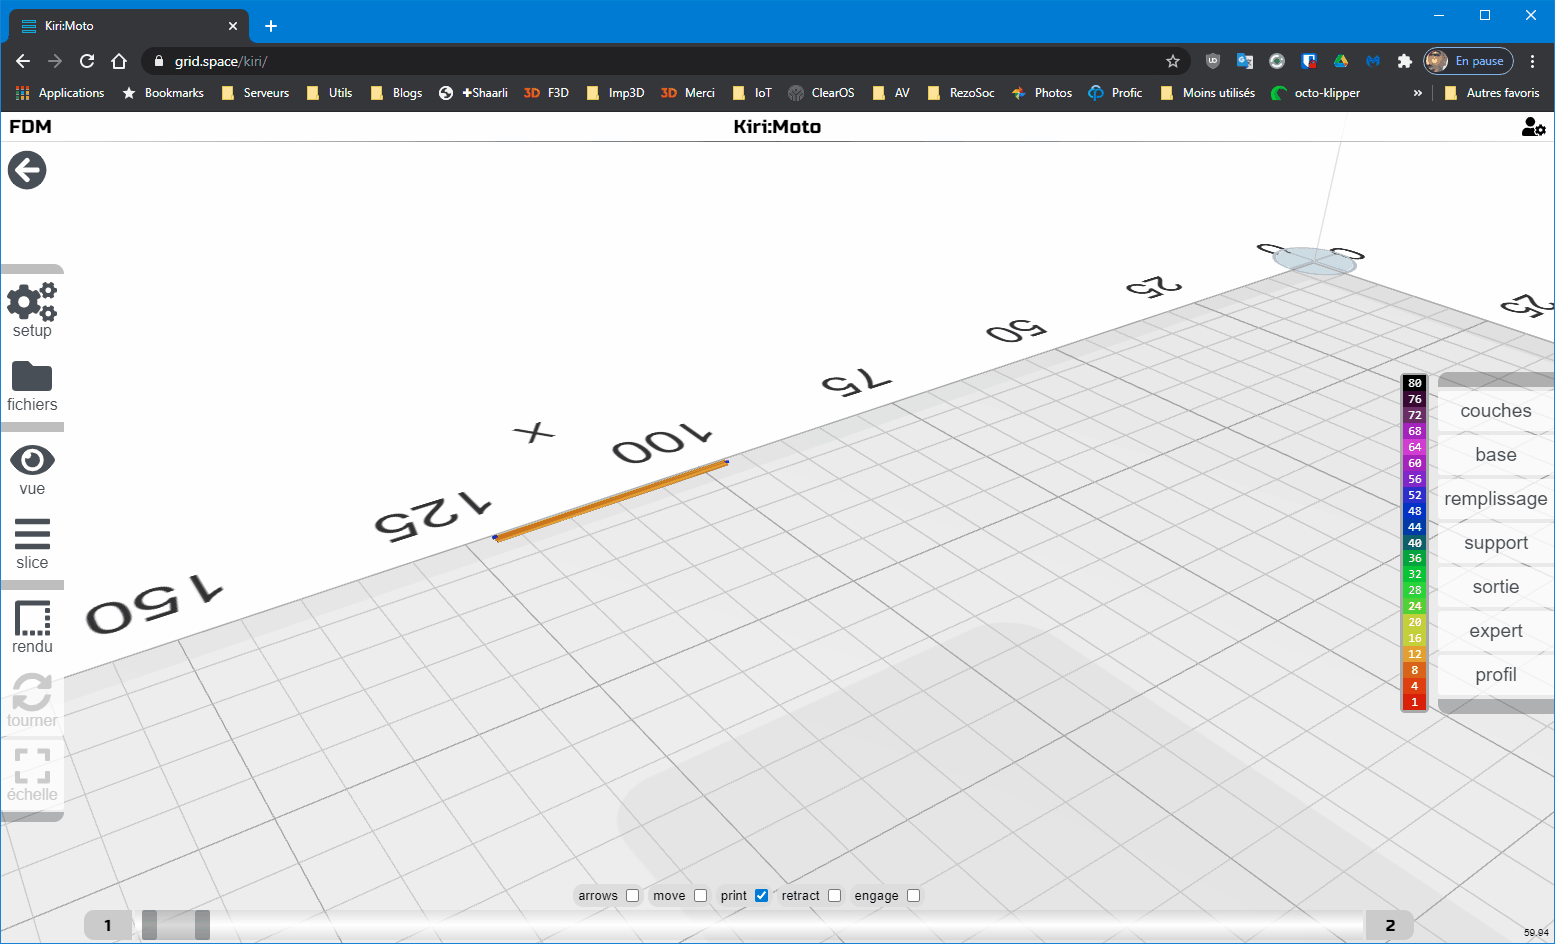The height and width of the screenshot is (944, 1555).
Task: Open the Imp3D bookmarks folder
Action: (x=615, y=93)
